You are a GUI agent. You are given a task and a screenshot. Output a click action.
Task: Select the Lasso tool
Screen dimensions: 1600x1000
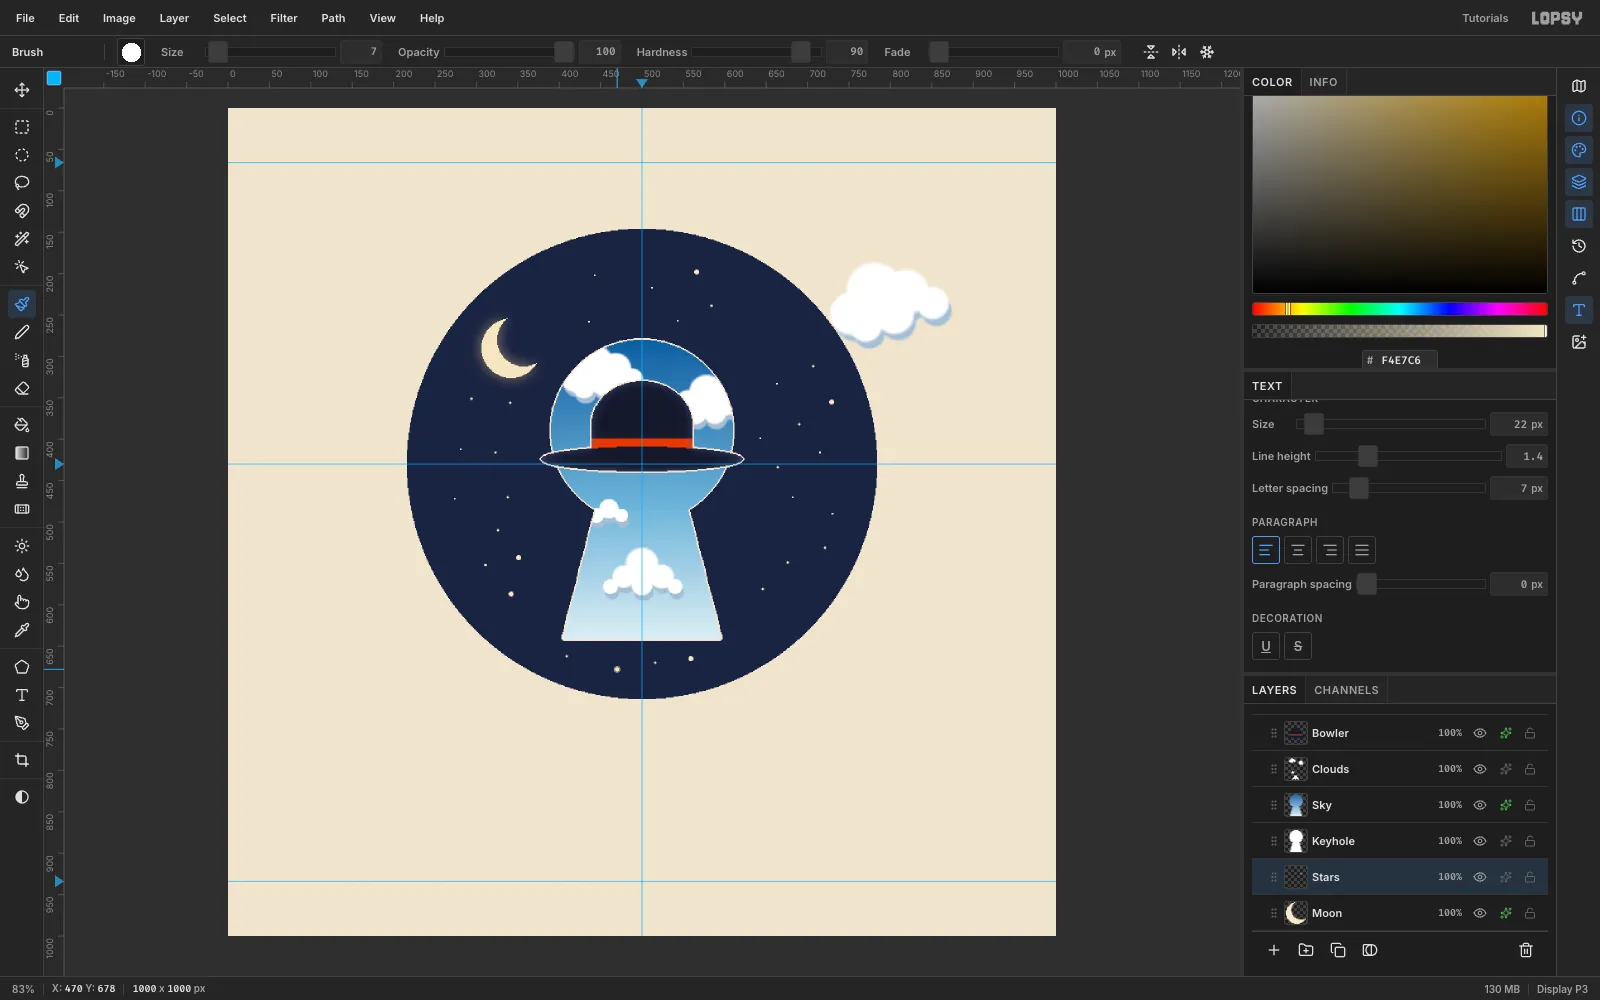(x=22, y=183)
